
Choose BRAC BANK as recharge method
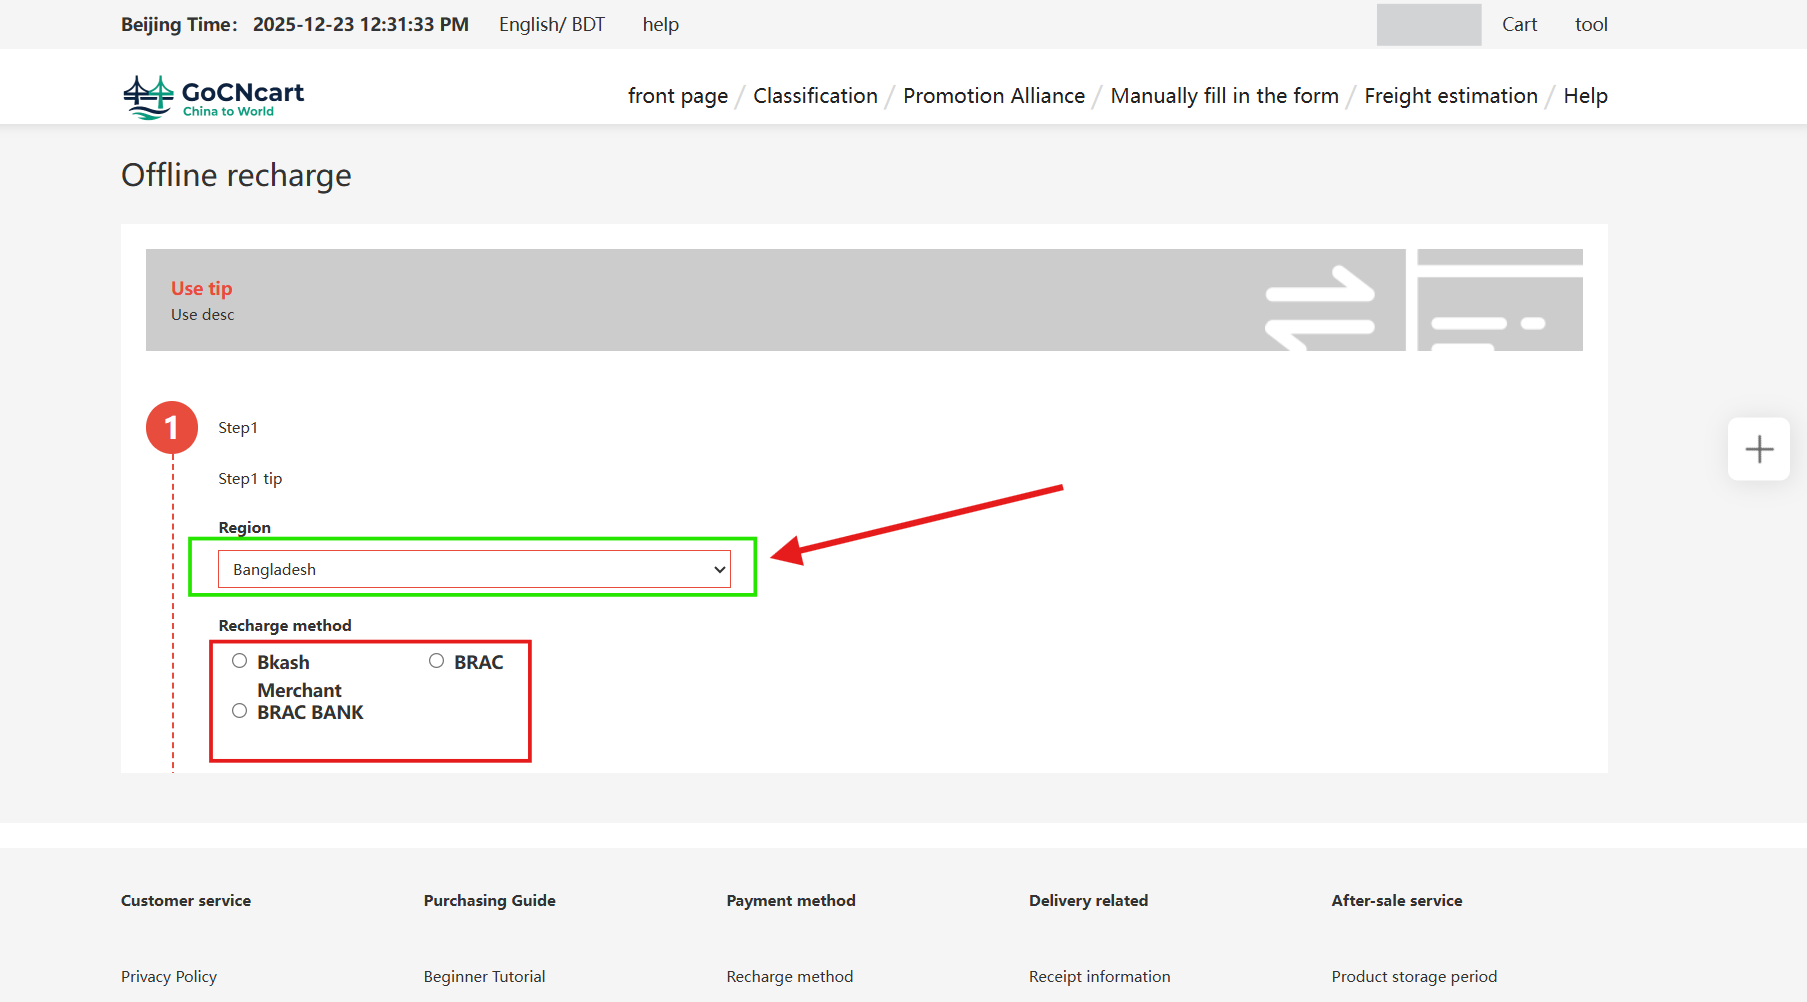pos(239,710)
